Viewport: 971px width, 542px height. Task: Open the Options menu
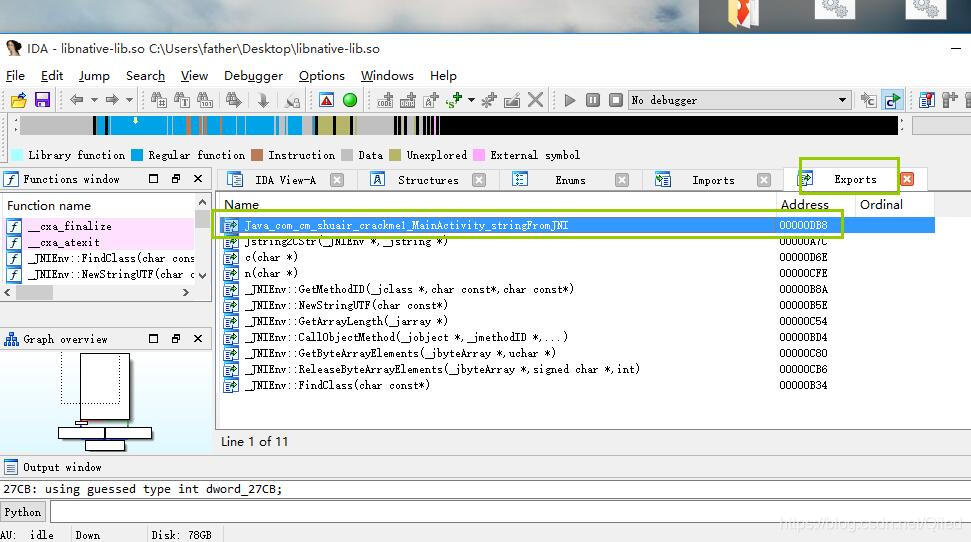[322, 76]
